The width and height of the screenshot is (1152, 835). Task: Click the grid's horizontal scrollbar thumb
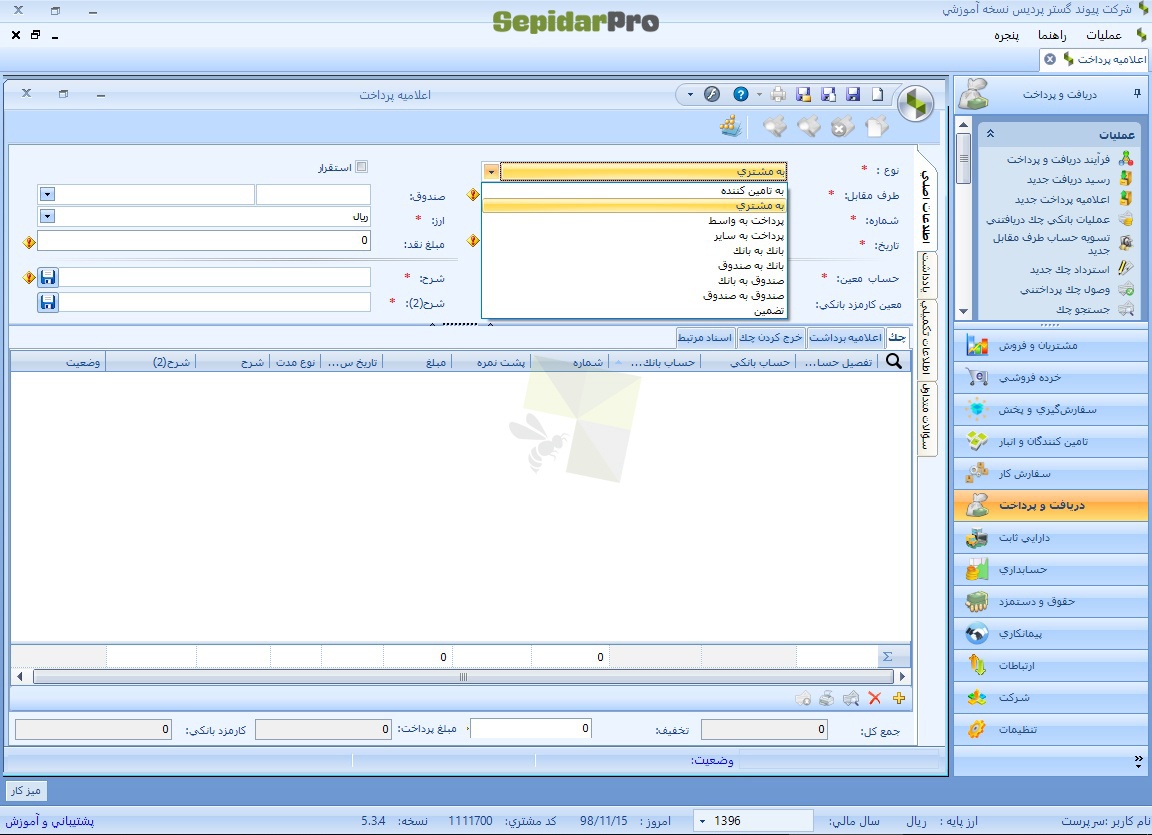click(463, 676)
